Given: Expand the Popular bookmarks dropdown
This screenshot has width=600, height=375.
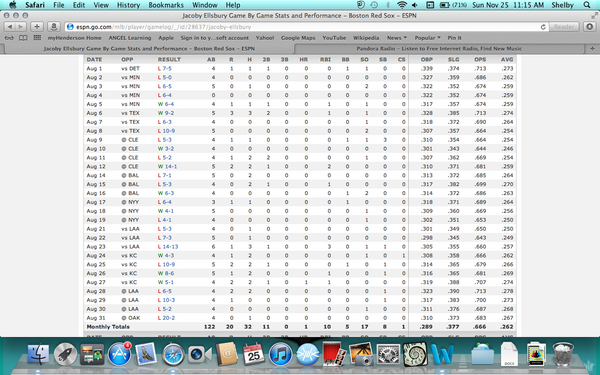Looking at the screenshot, I should 427,38.
